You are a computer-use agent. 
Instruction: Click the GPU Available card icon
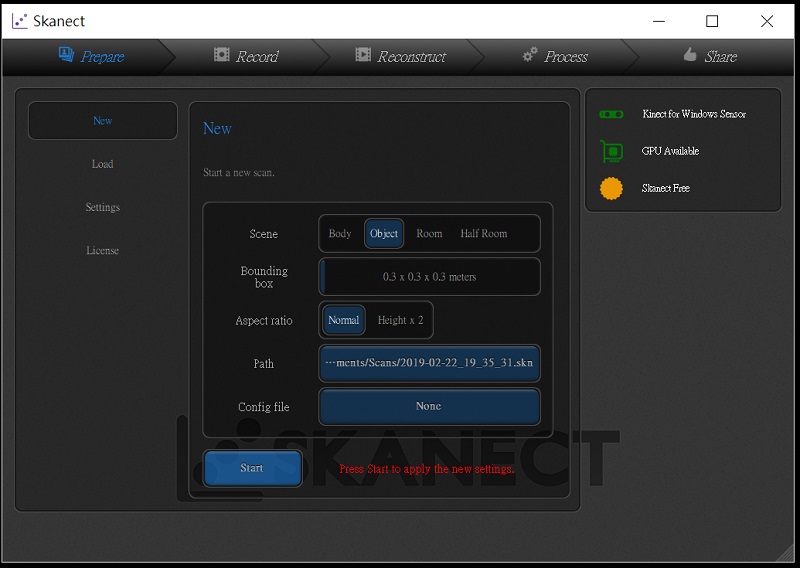[611, 151]
